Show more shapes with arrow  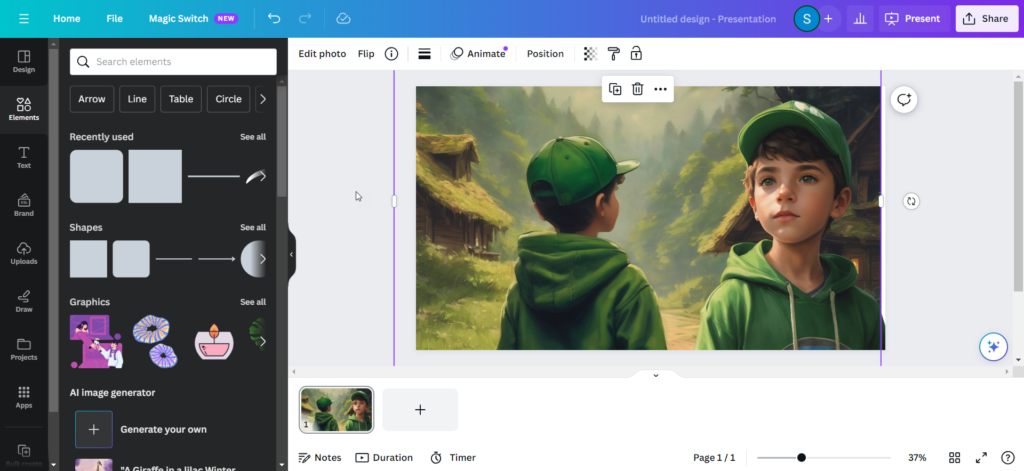(263, 259)
